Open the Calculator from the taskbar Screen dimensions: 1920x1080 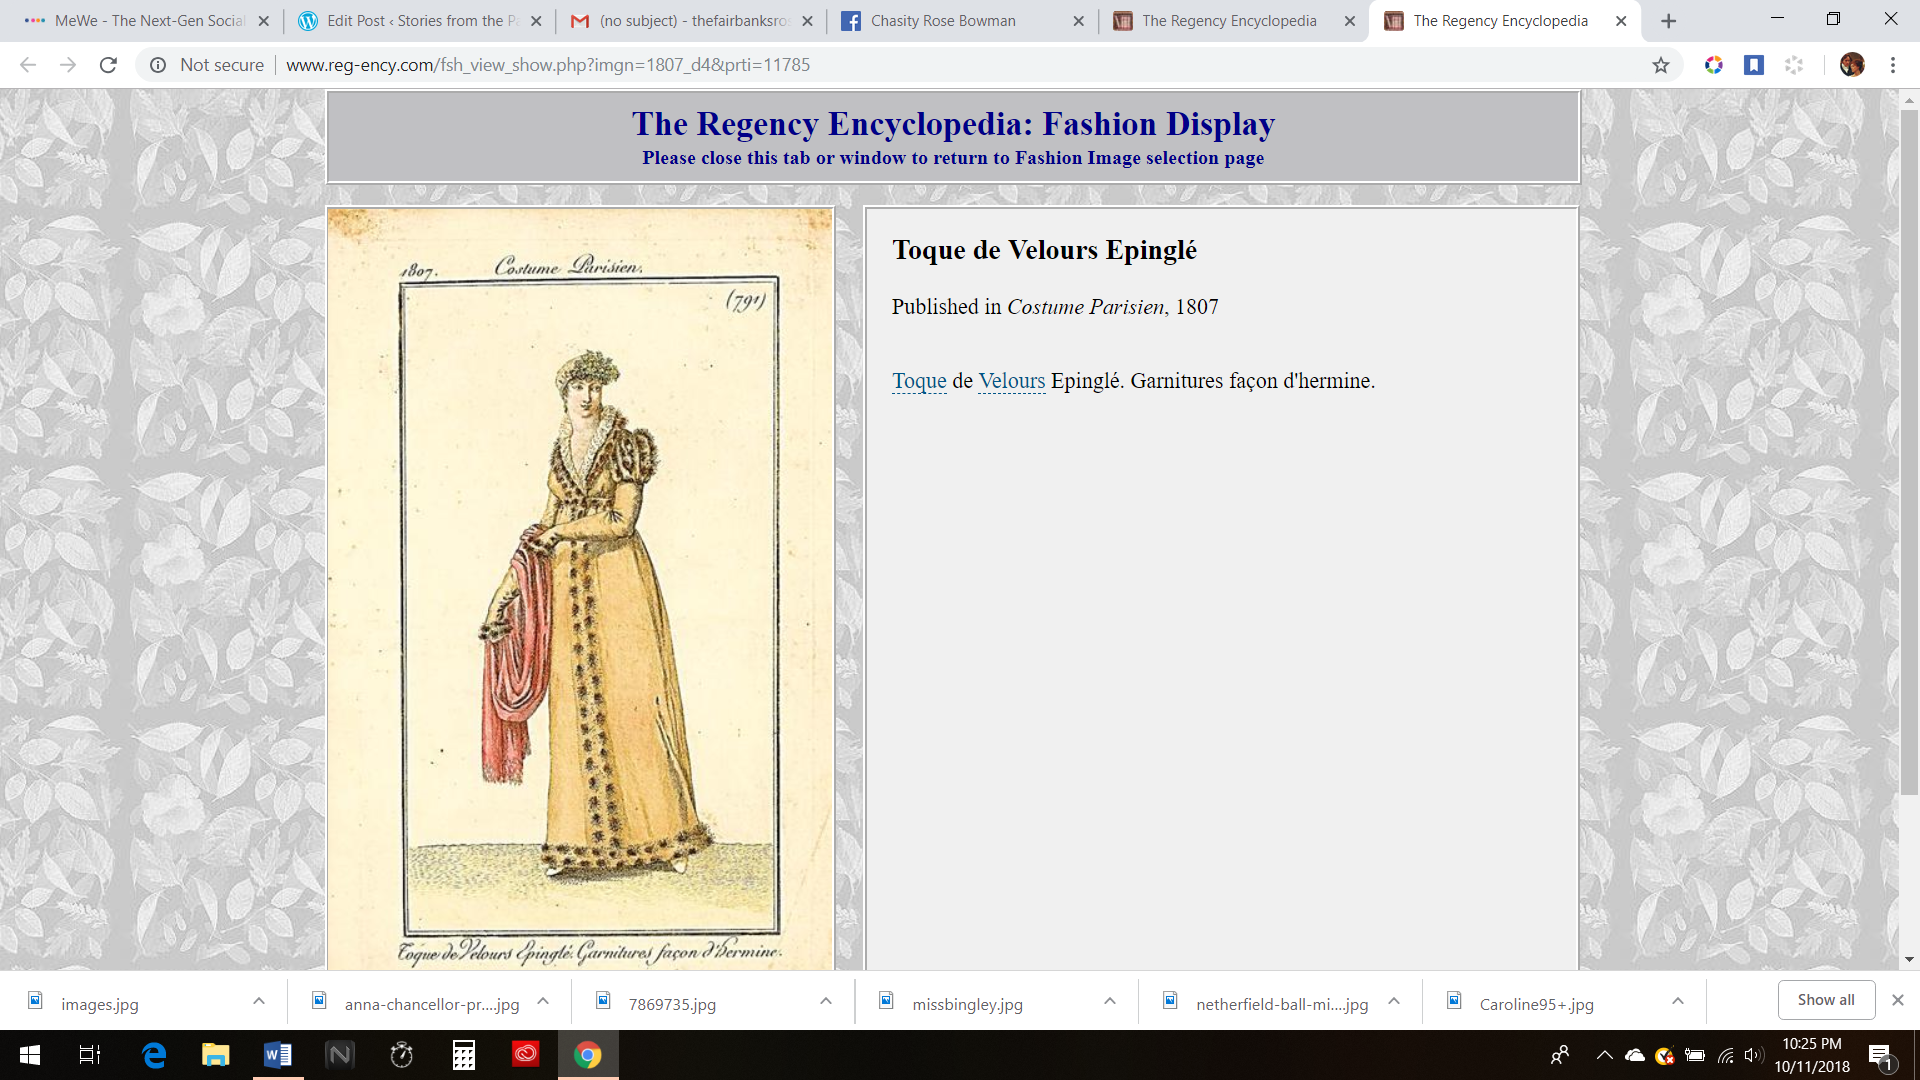(463, 1055)
